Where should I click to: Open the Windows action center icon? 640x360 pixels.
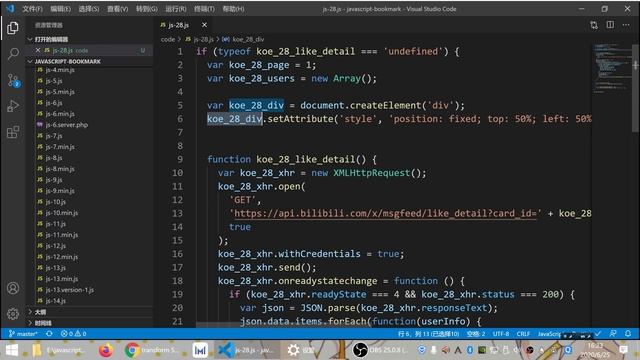[623, 350]
